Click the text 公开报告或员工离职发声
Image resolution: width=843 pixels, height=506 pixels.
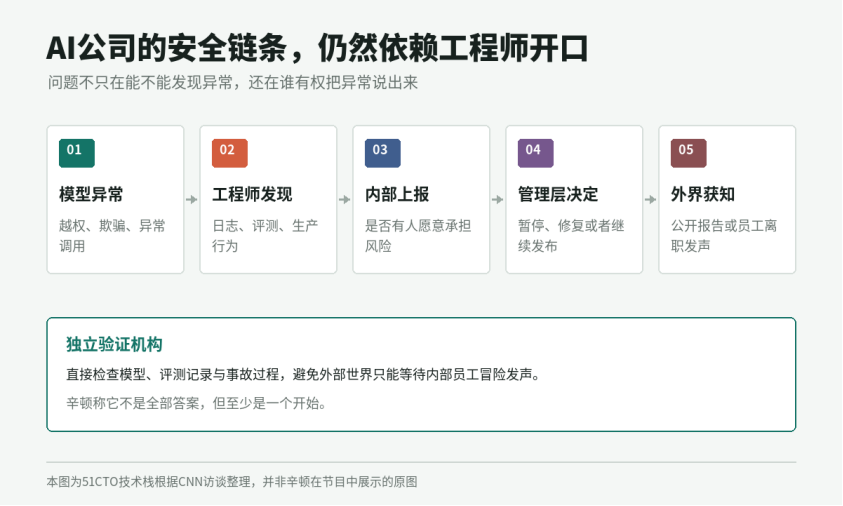[724, 236]
